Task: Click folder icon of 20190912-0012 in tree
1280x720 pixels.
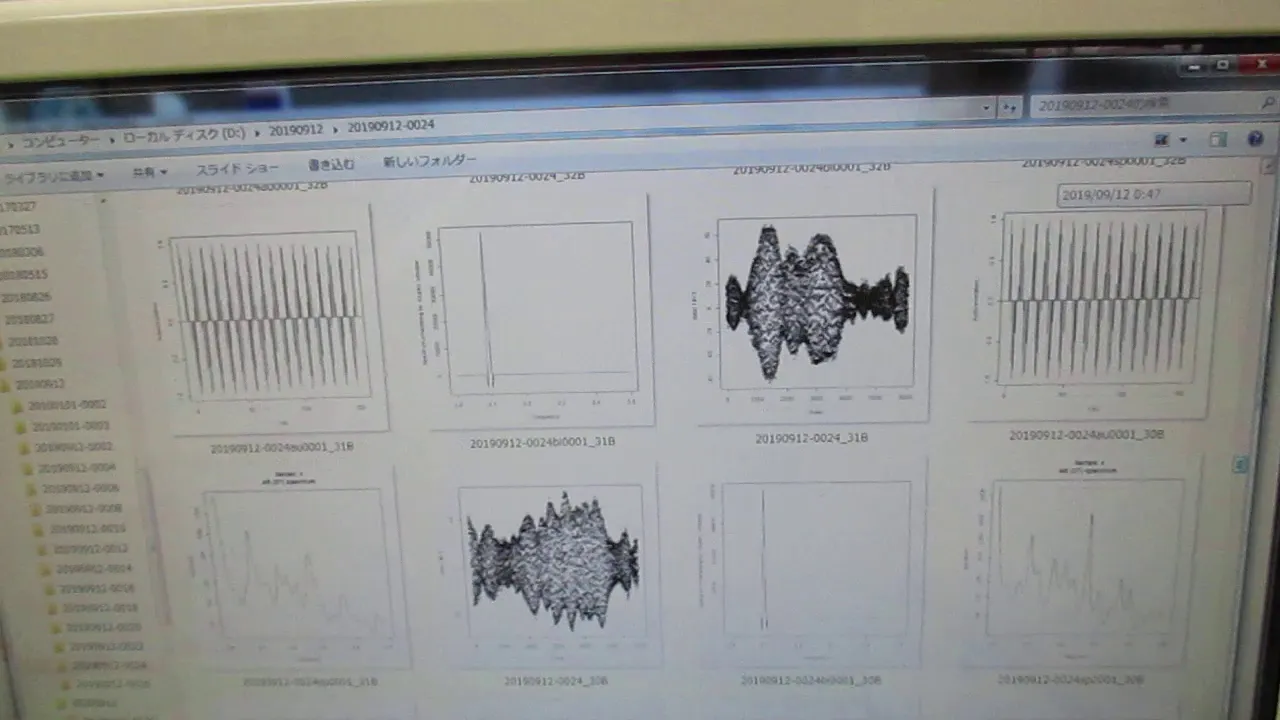Action: pyautogui.click(x=44, y=549)
